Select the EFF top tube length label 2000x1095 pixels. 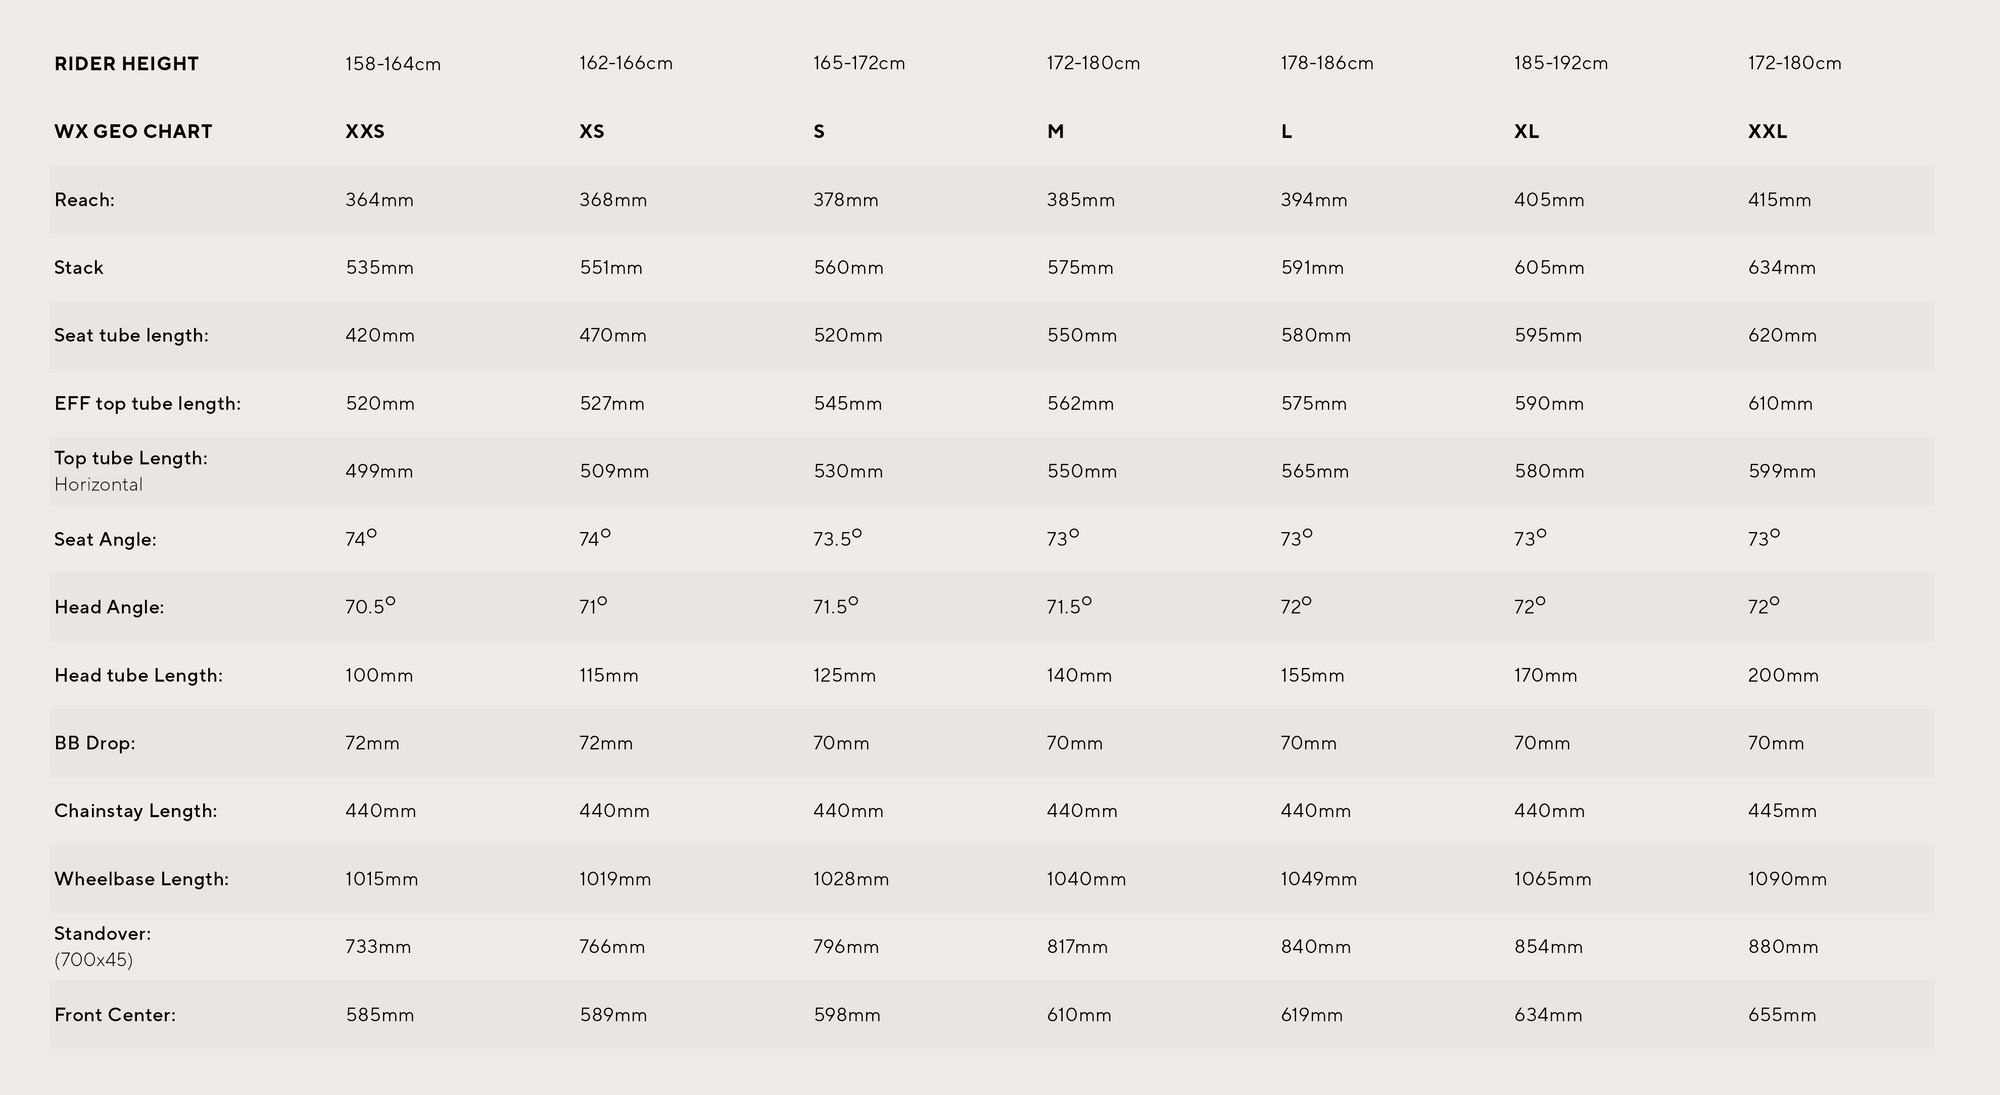[x=147, y=404]
